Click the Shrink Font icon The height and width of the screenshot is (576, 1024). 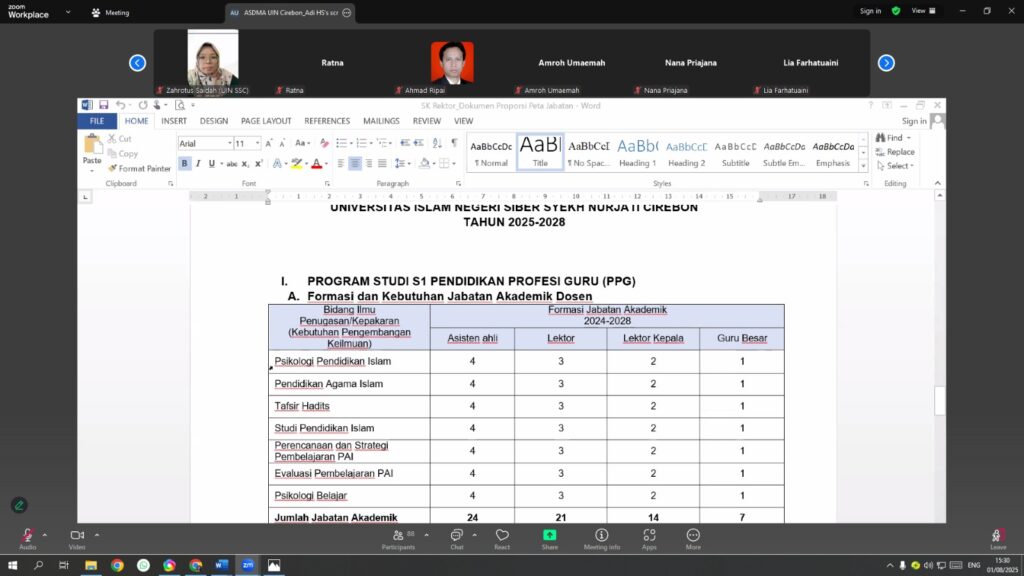click(282, 144)
